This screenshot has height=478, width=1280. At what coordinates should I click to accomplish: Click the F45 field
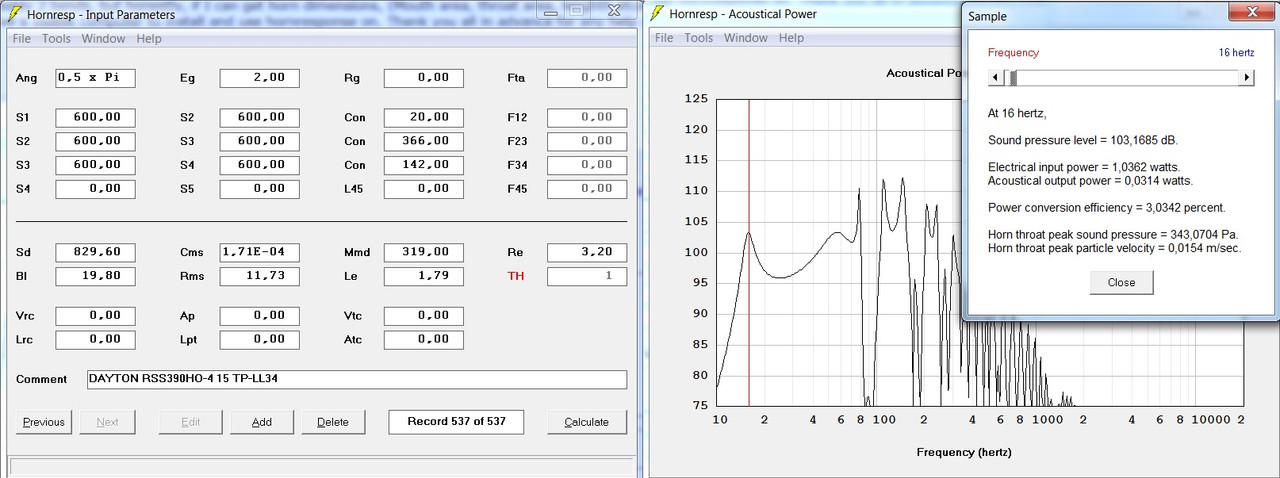pos(587,189)
